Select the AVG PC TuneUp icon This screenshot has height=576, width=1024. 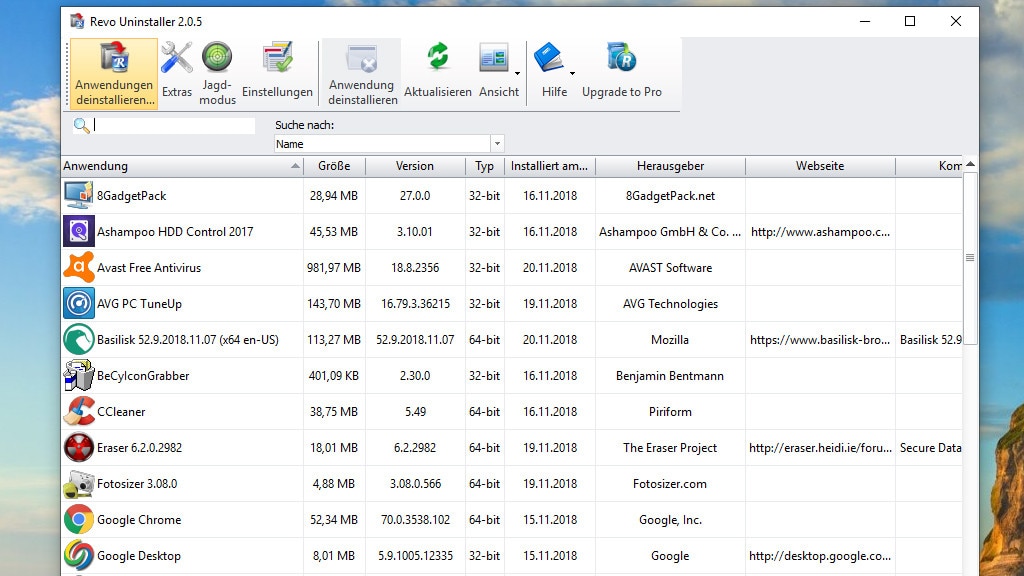[78, 303]
